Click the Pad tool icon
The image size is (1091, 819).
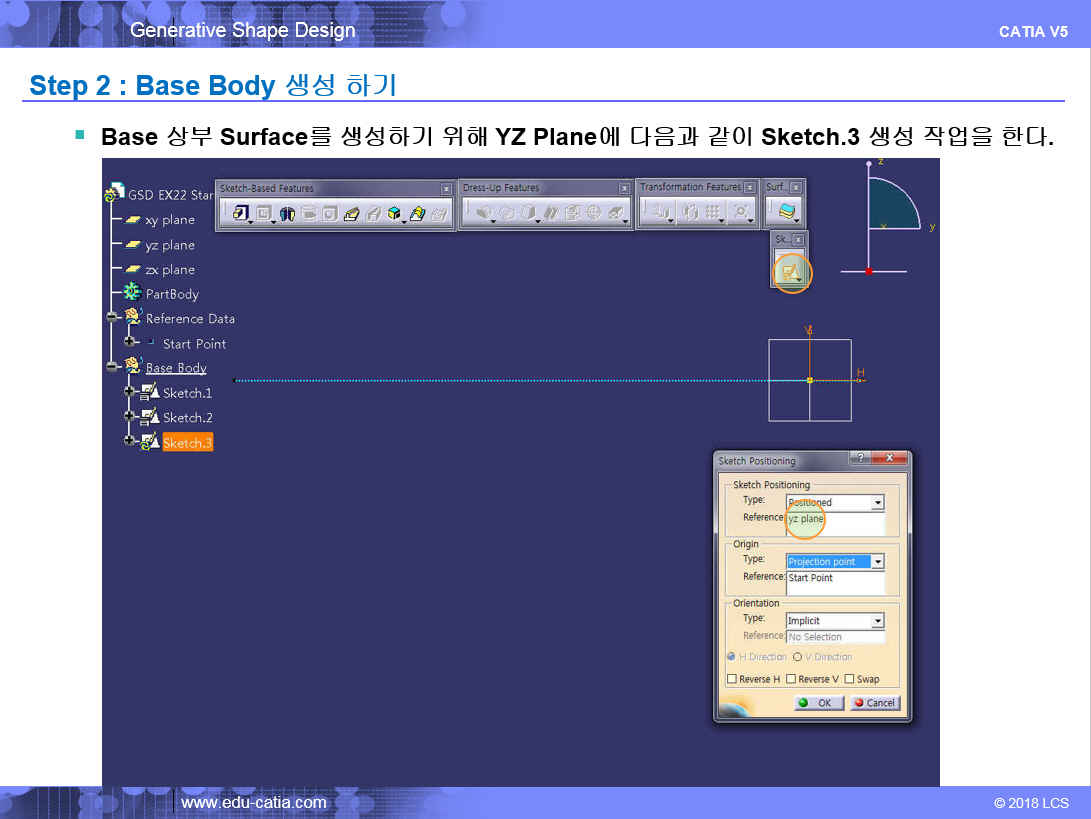click(x=241, y=213)
